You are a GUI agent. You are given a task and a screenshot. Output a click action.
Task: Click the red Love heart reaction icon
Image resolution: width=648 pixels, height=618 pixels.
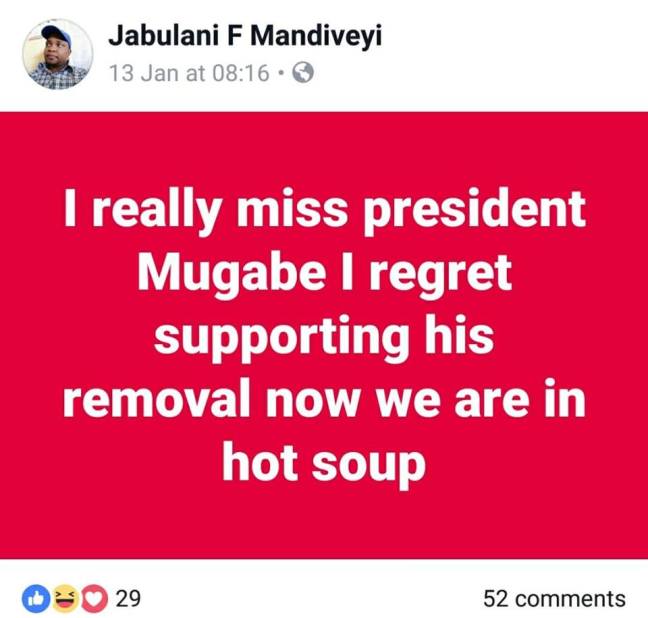[x=94, y=598]
